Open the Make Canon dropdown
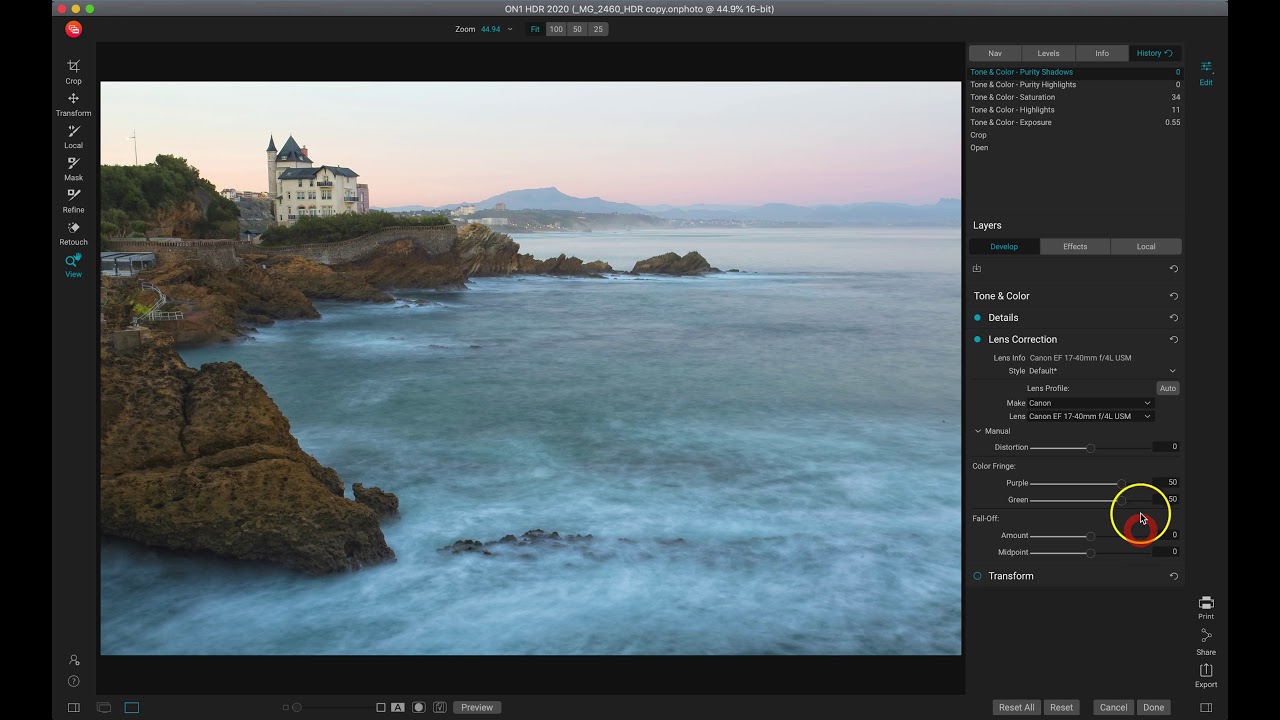Viewport: 1280px width, 720px height. click(1090, 403)
